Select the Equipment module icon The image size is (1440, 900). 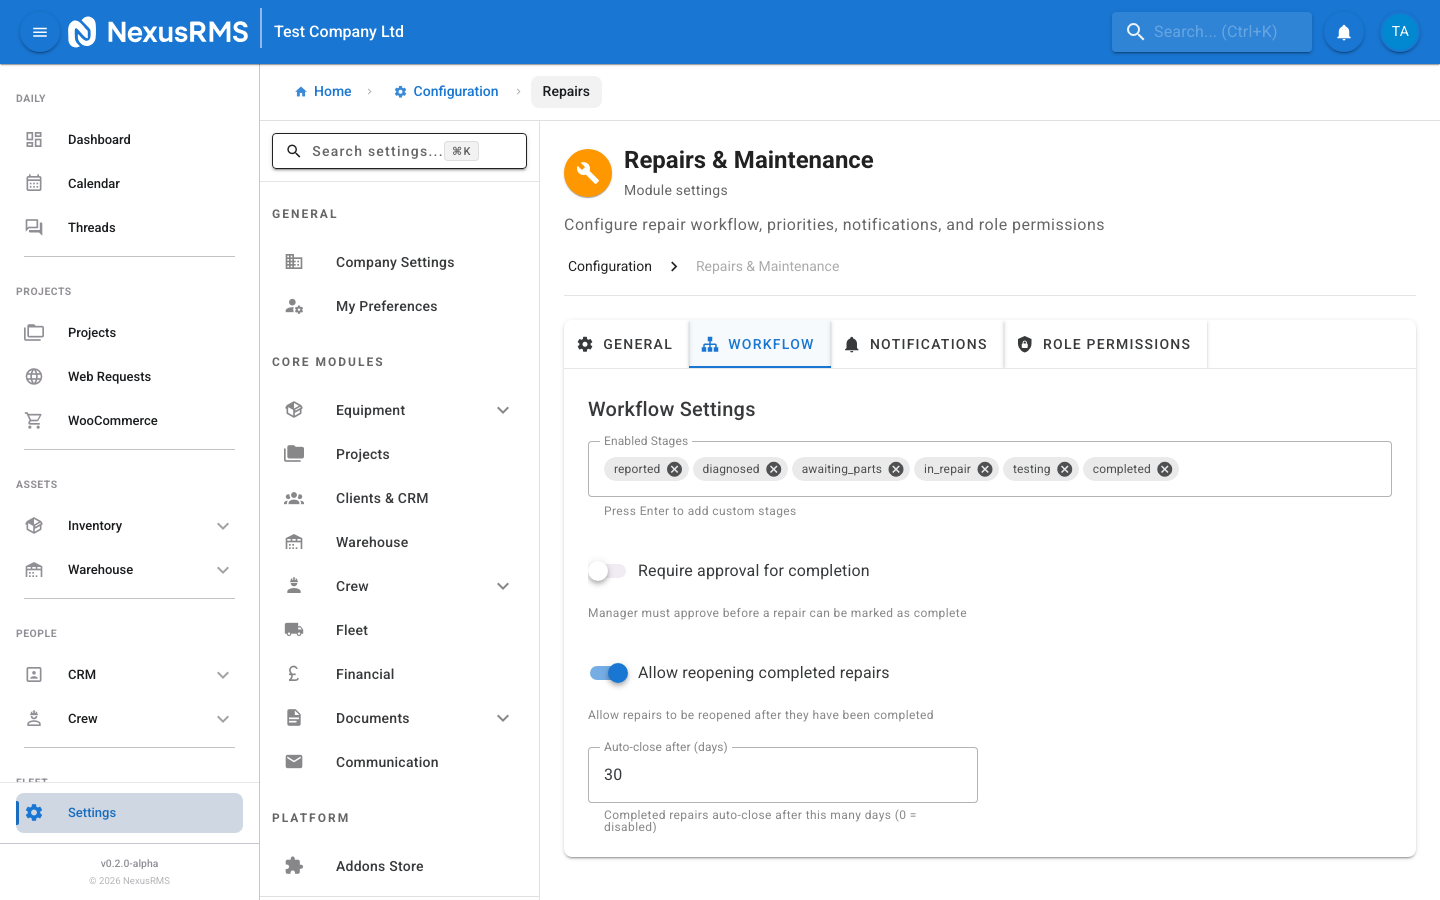click(293, 409)
